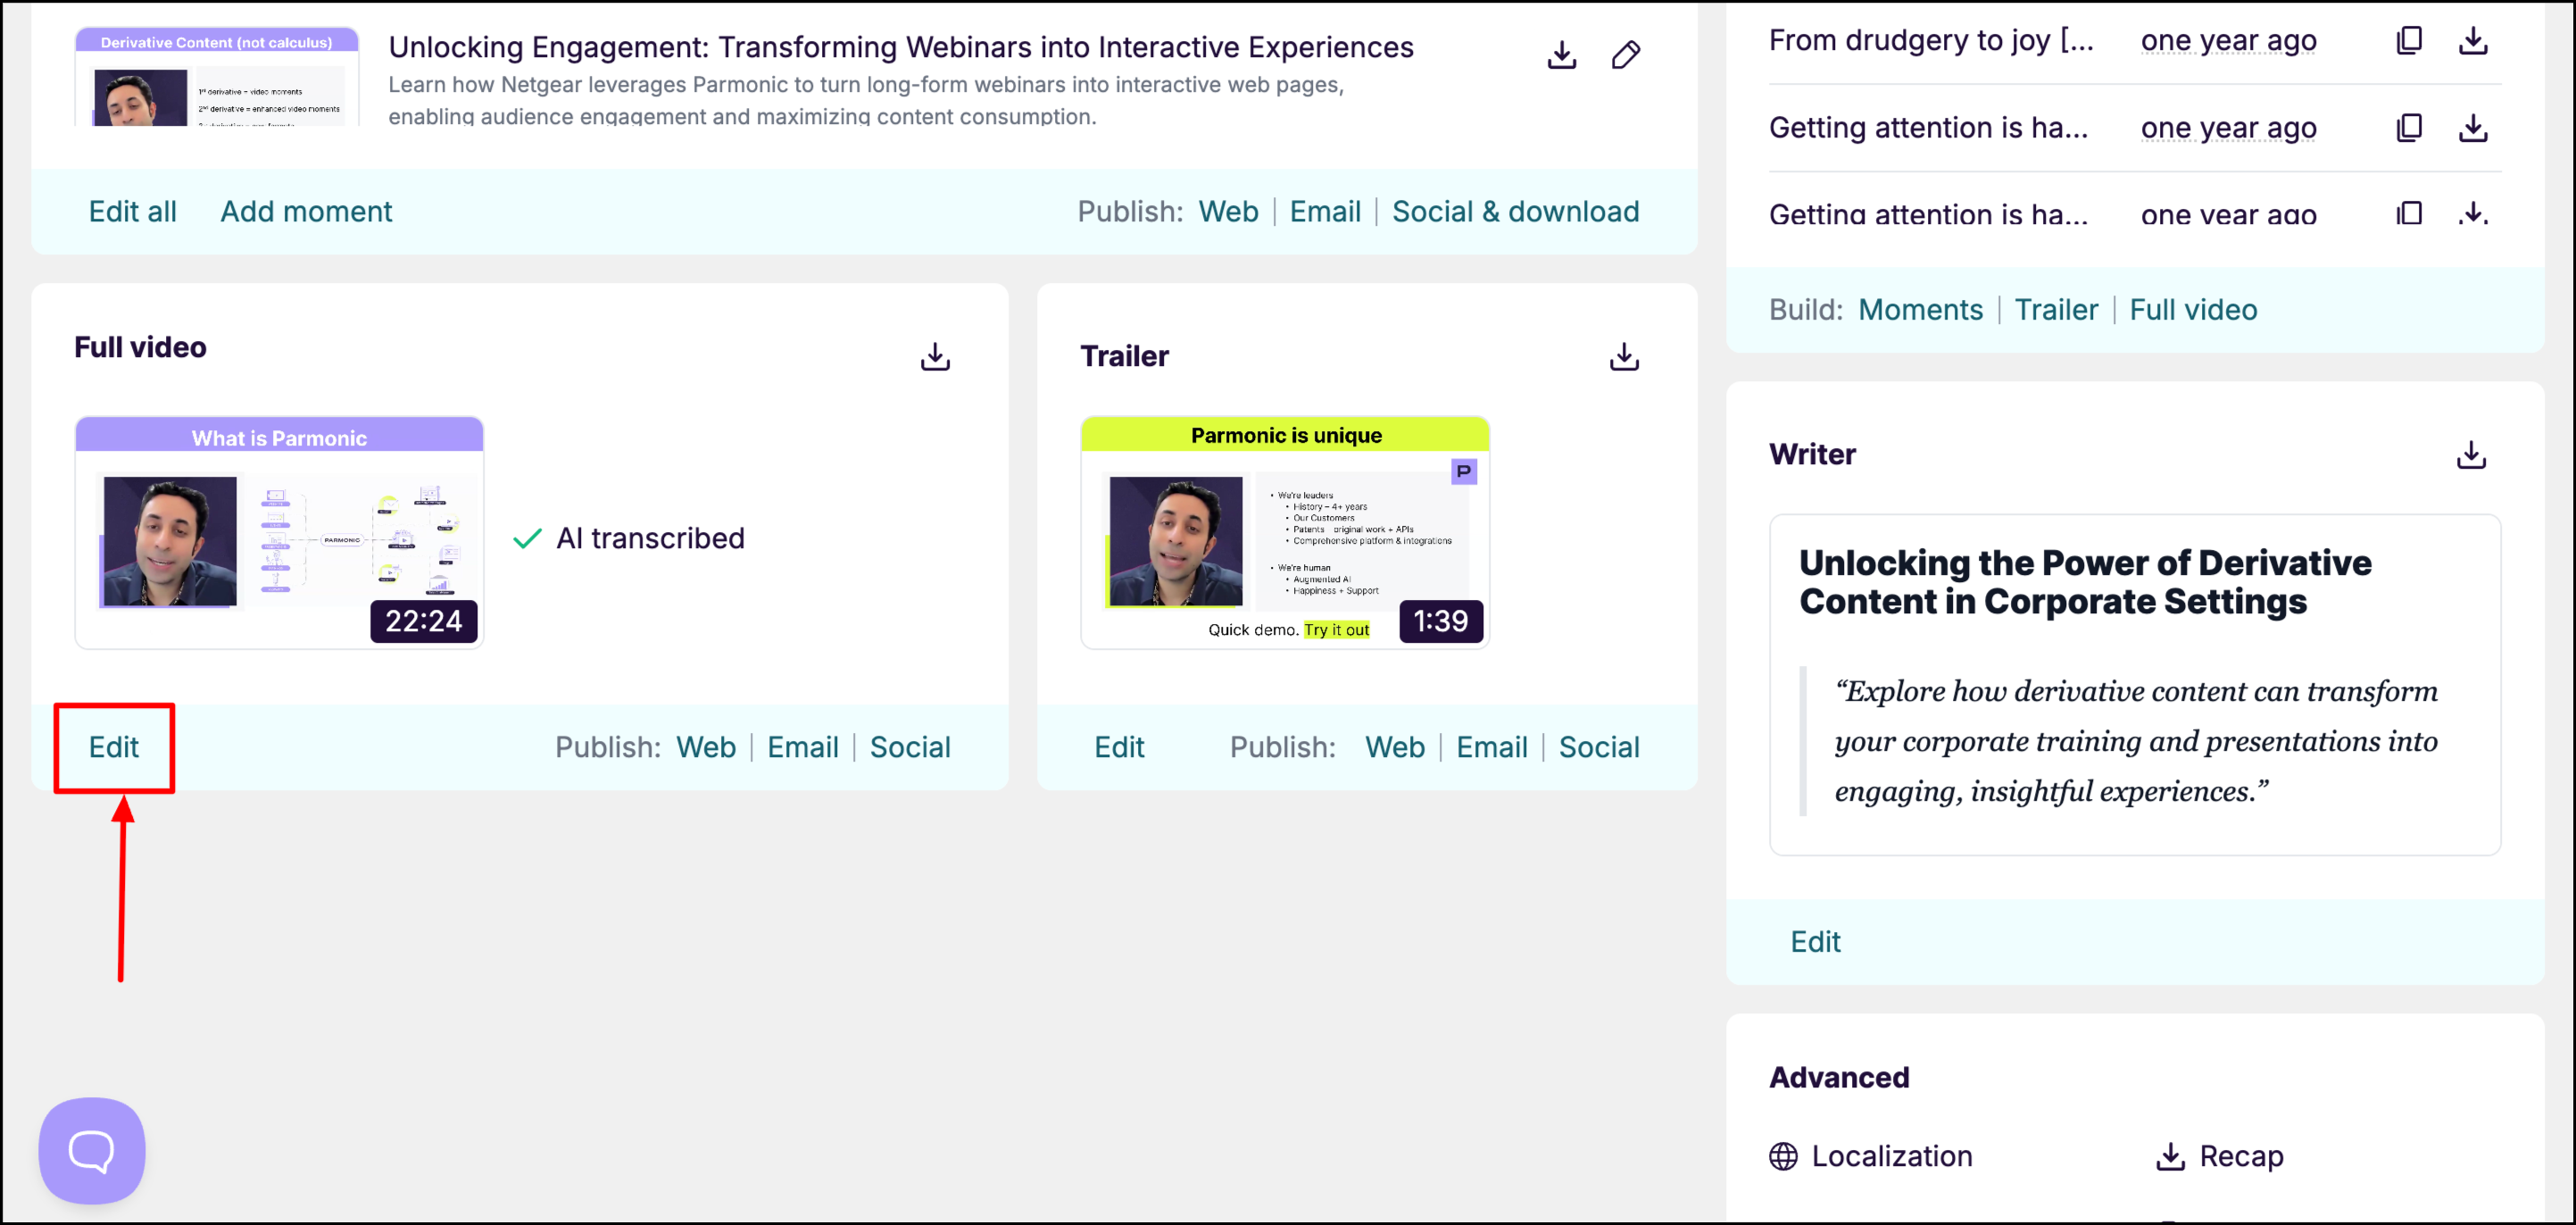The width and height of the screenshot is (2576, 1225).
Task: Edit the Full video
Action: (x=114, y=747)
